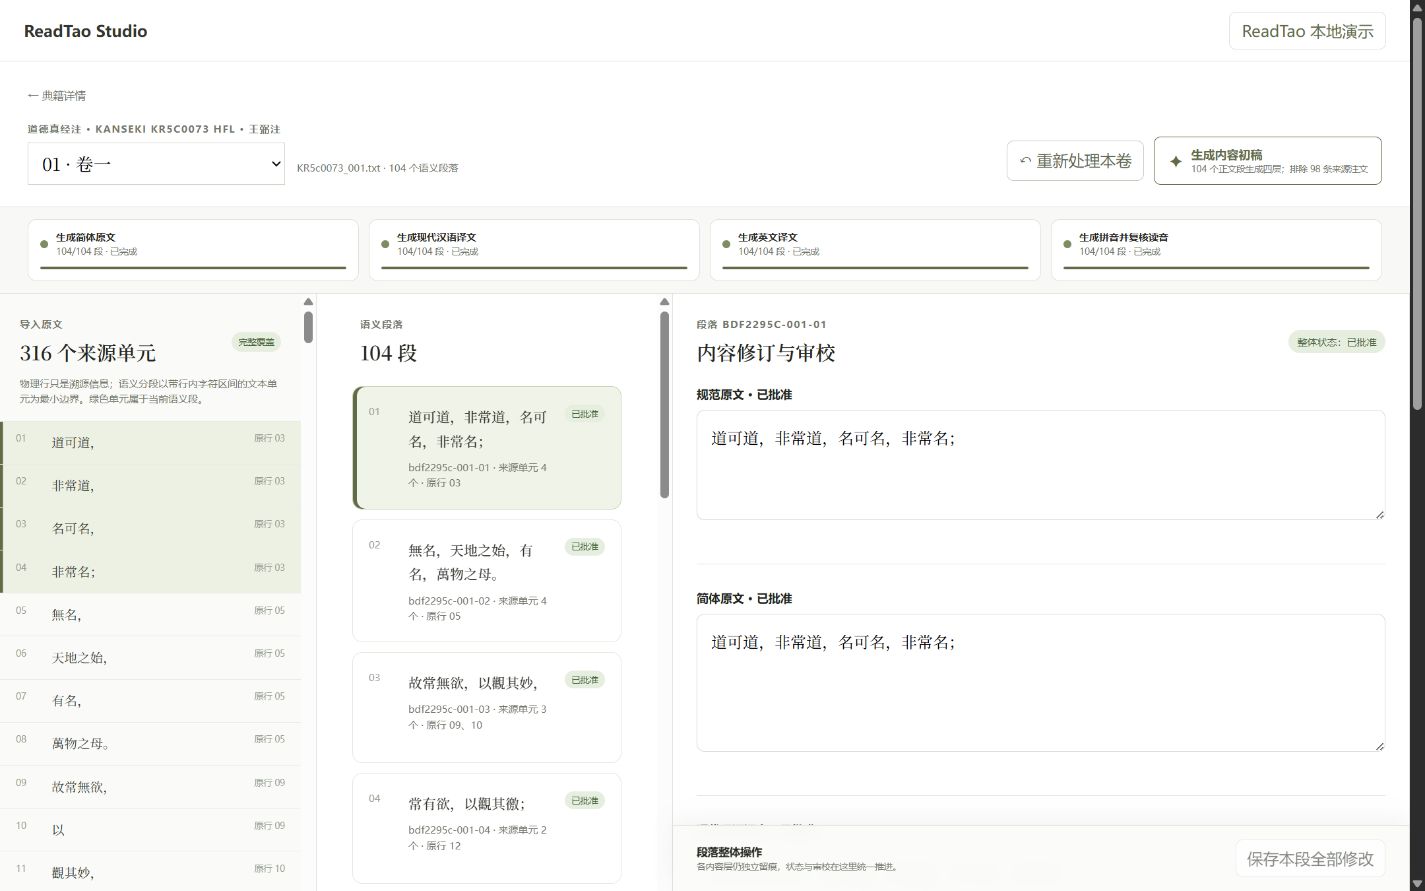
Task: Click the 生成简体原文 progress bar
Action: tap(193, 268)
